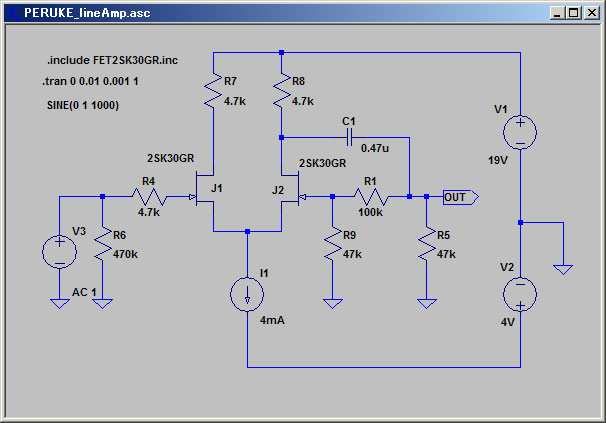Select the R1 100k feedback resistor
Image resolution: width=606 pixels, height=423 pixels.
[371, 197]
